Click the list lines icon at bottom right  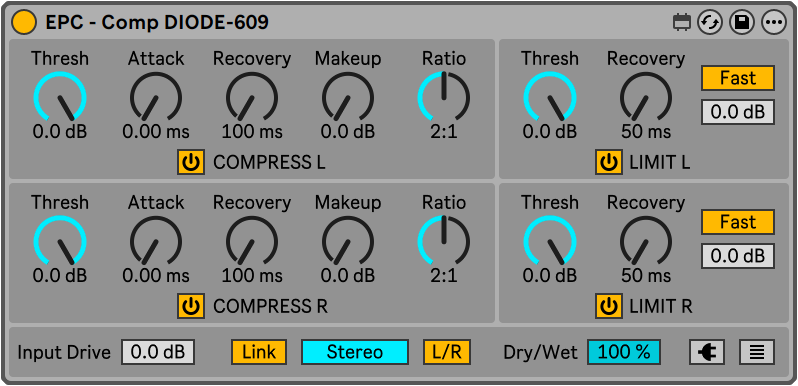coord(757,352)
